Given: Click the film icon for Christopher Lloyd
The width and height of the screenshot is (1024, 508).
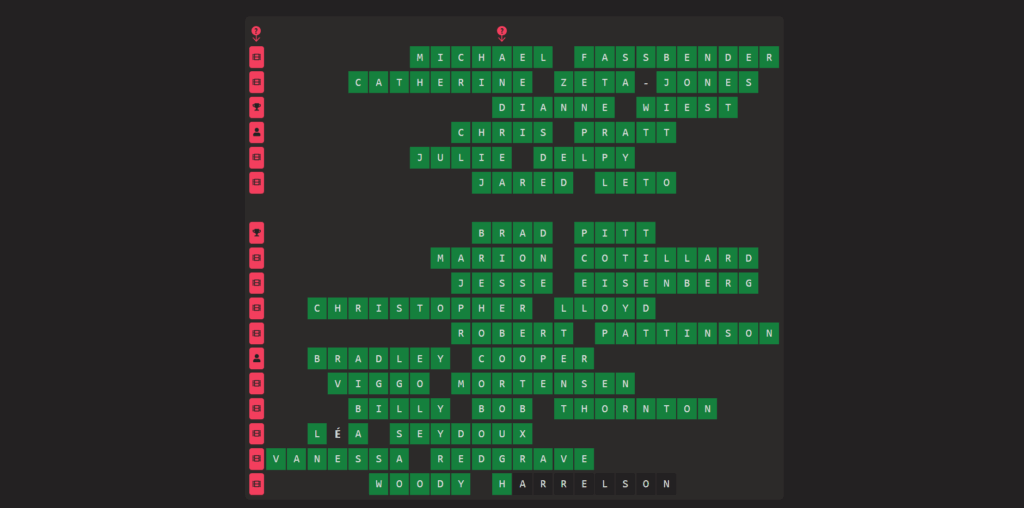Looking at the screenshot, I should pyautogui.click(x=257, y=308).
